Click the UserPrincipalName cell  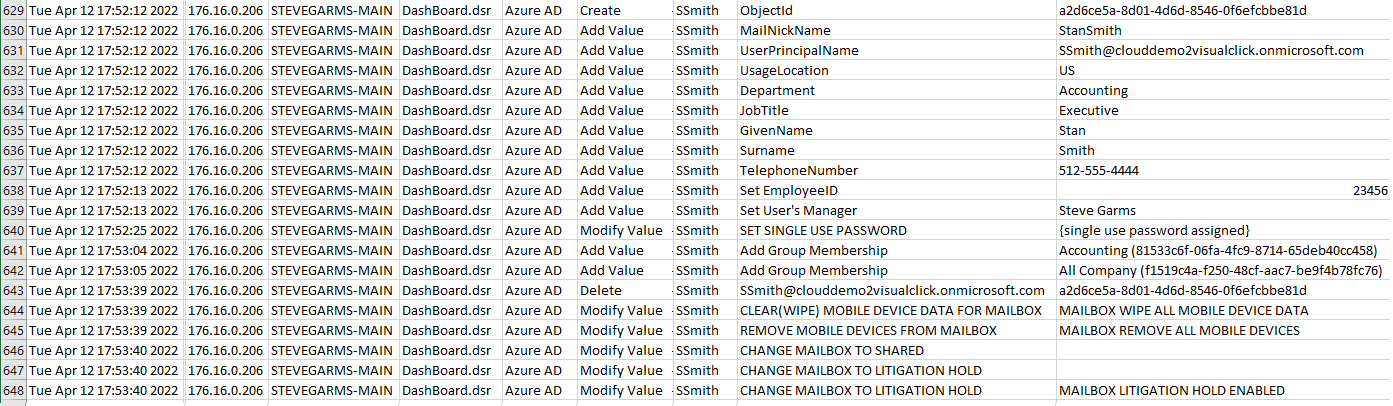(799, 50)
